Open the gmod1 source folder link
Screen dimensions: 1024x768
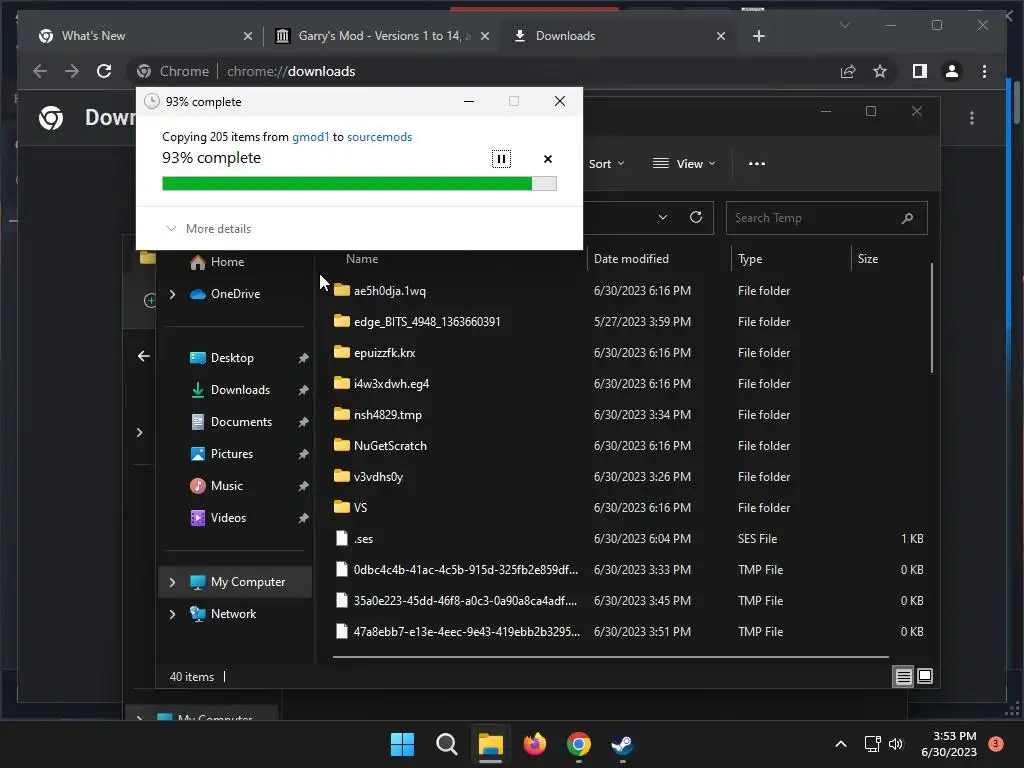point(310,136)
